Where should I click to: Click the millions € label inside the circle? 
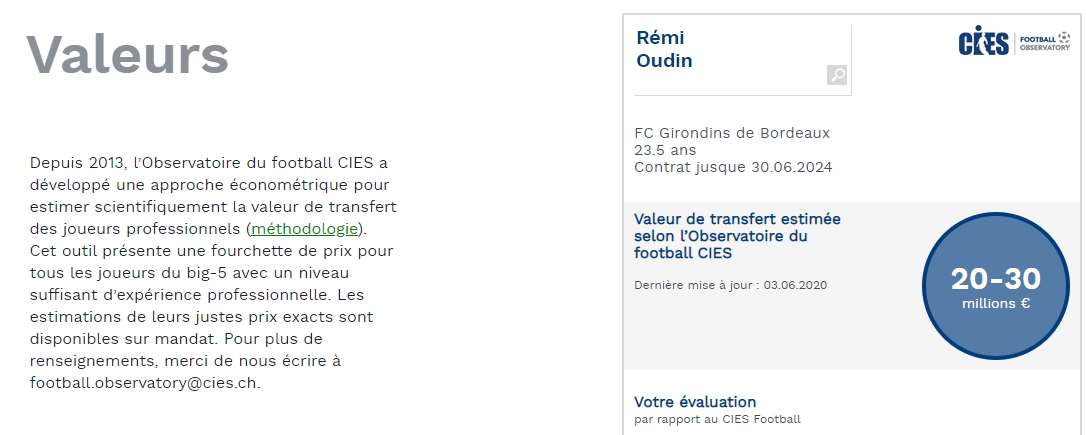coord(995,304)
